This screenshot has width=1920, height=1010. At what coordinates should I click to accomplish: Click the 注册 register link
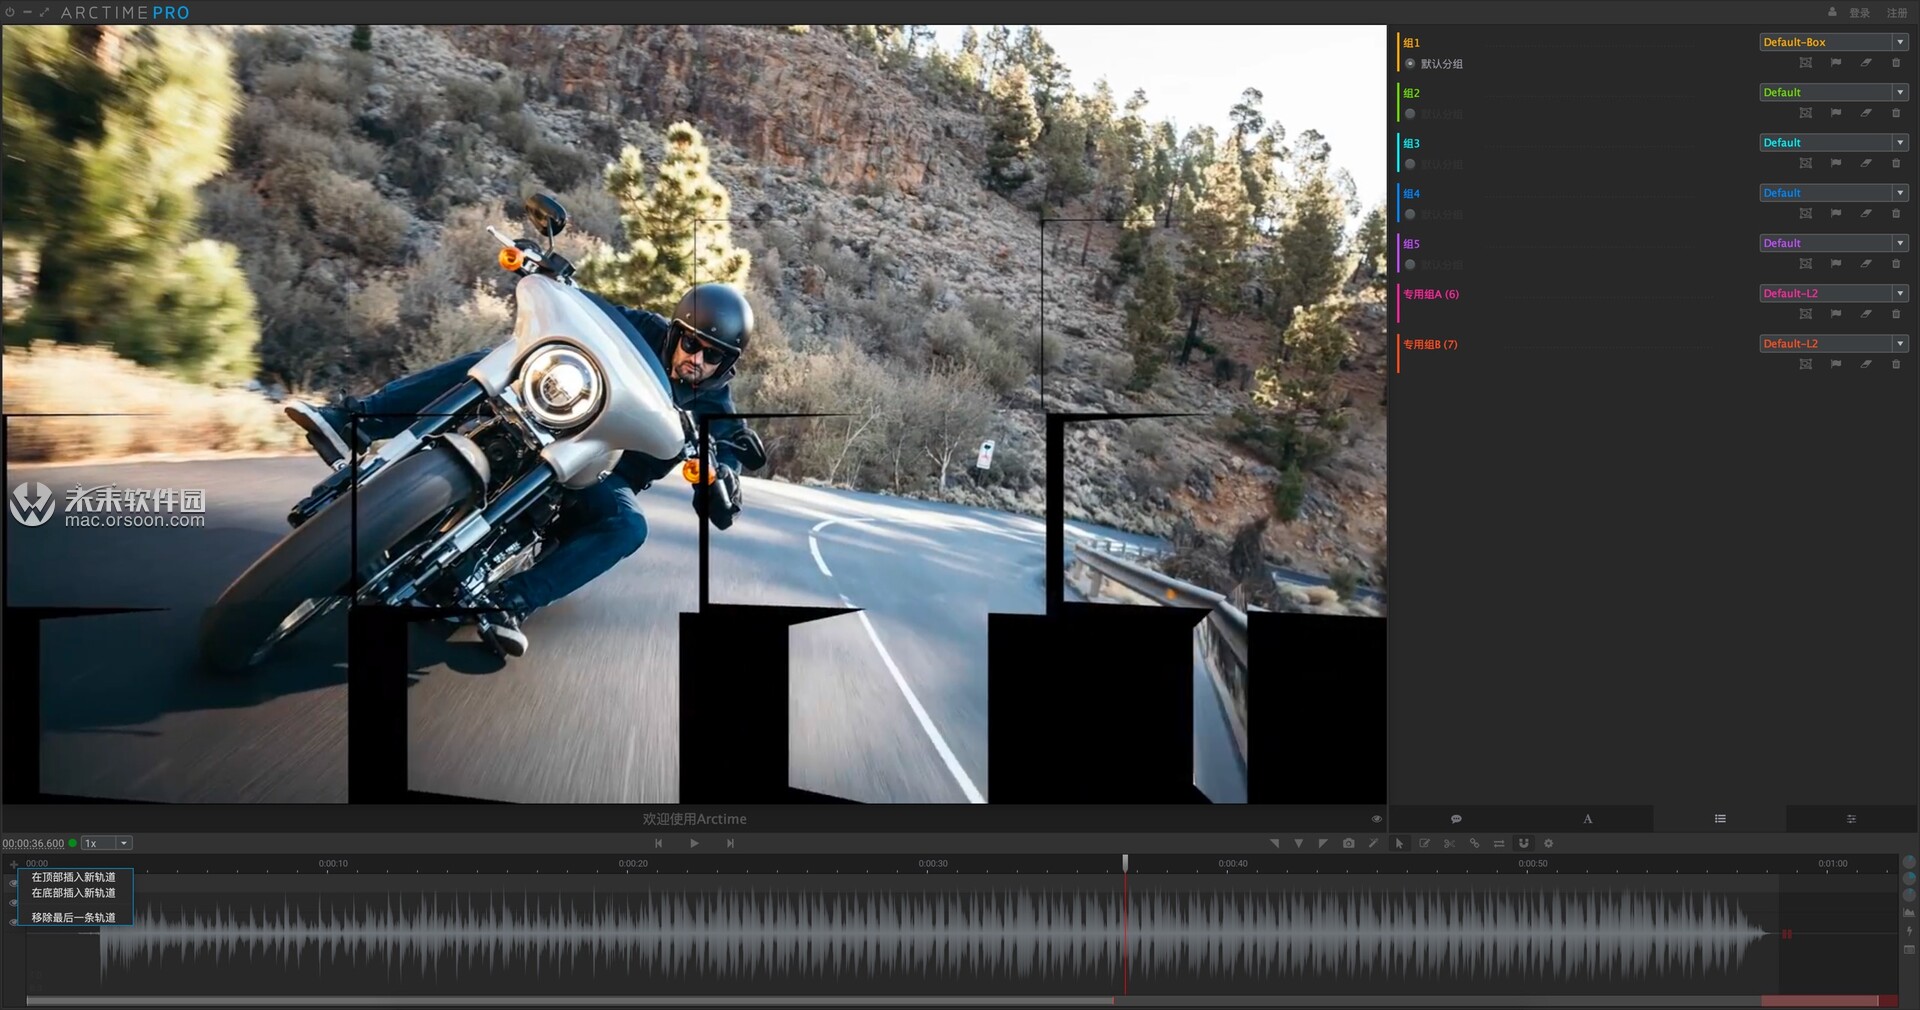[x=1897, y=13]
